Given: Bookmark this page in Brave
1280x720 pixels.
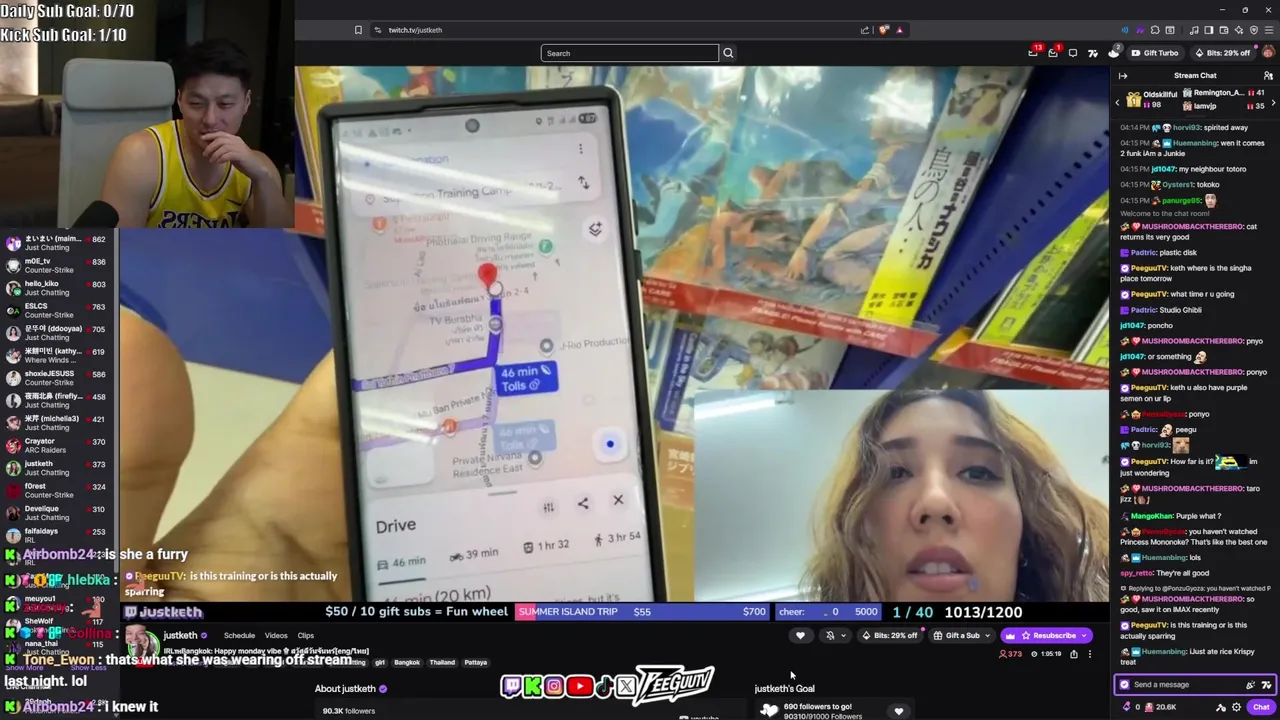Looking at the screenshot, I should (358, 30).
